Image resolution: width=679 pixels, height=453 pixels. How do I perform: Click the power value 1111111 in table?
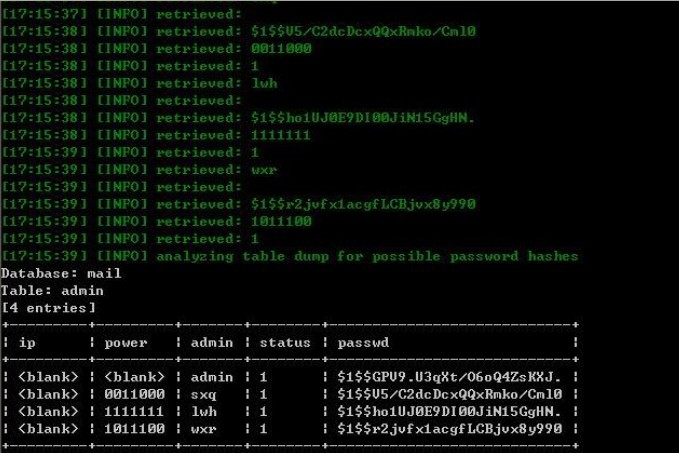pyautogui.click(x=134, y=411)
